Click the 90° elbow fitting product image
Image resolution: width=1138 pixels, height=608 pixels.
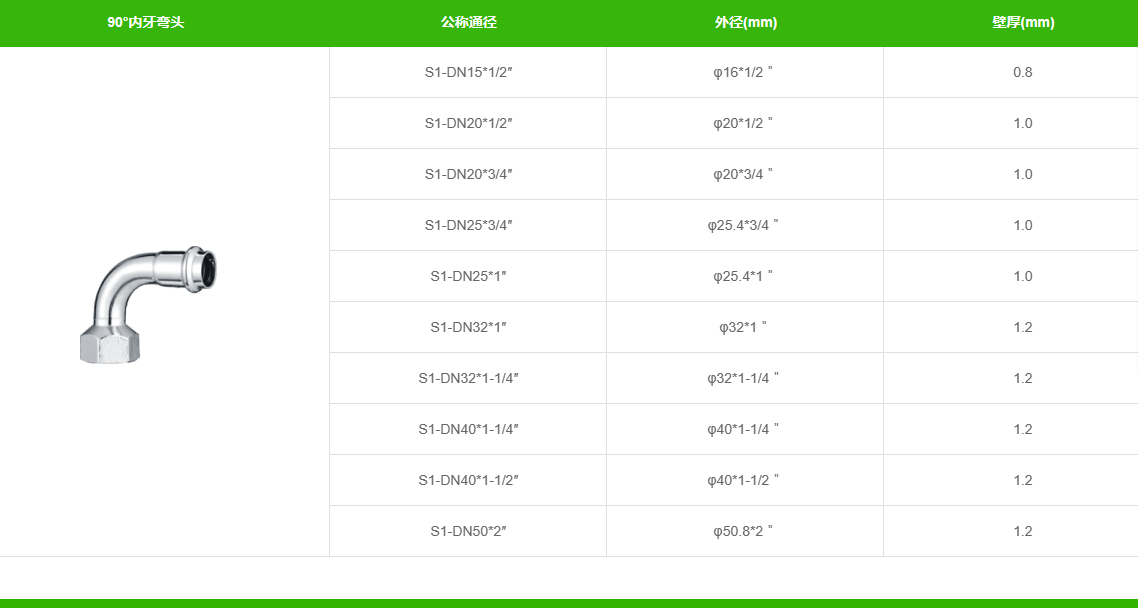[148, 305]
